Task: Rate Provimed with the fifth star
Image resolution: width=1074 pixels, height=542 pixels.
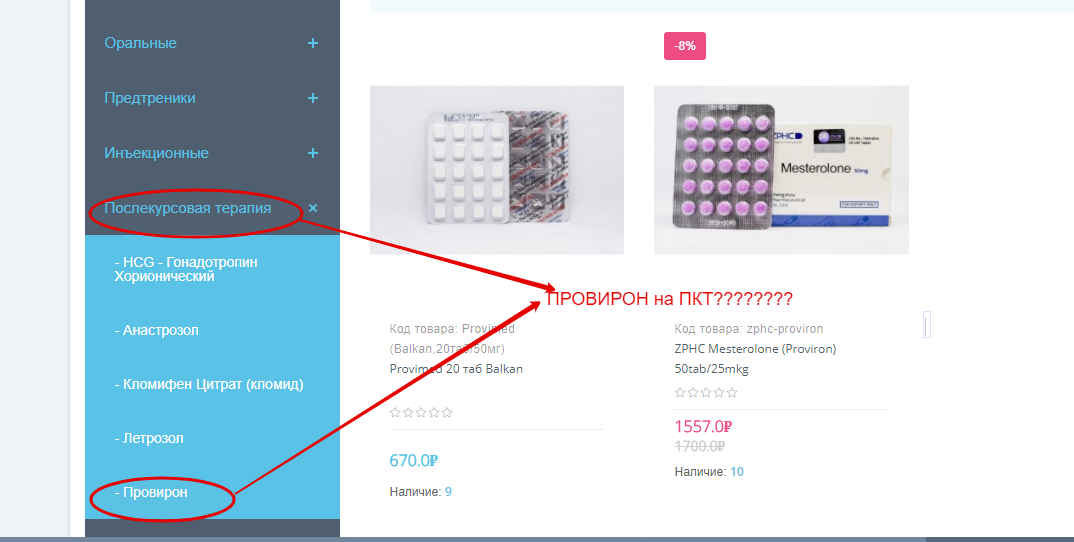Action: point(447,412)
